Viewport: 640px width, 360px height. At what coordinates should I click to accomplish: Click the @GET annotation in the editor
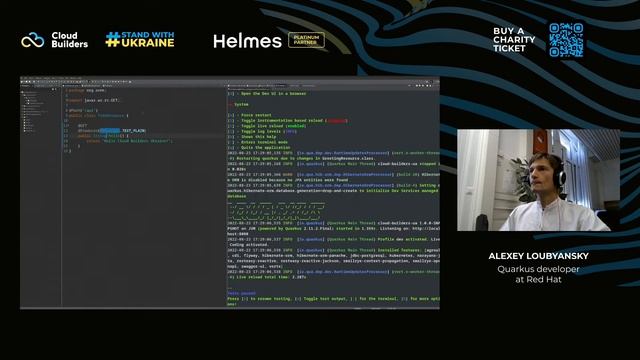[82, 126]
